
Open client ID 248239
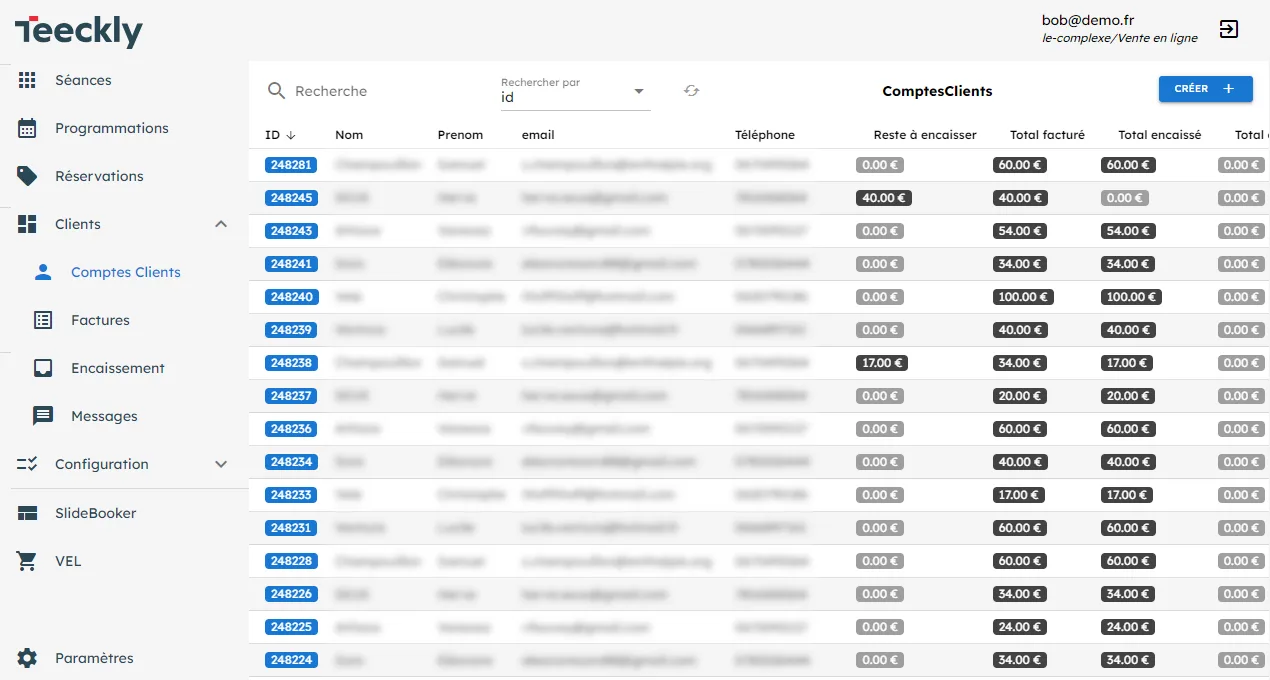[x=291, y=330]
